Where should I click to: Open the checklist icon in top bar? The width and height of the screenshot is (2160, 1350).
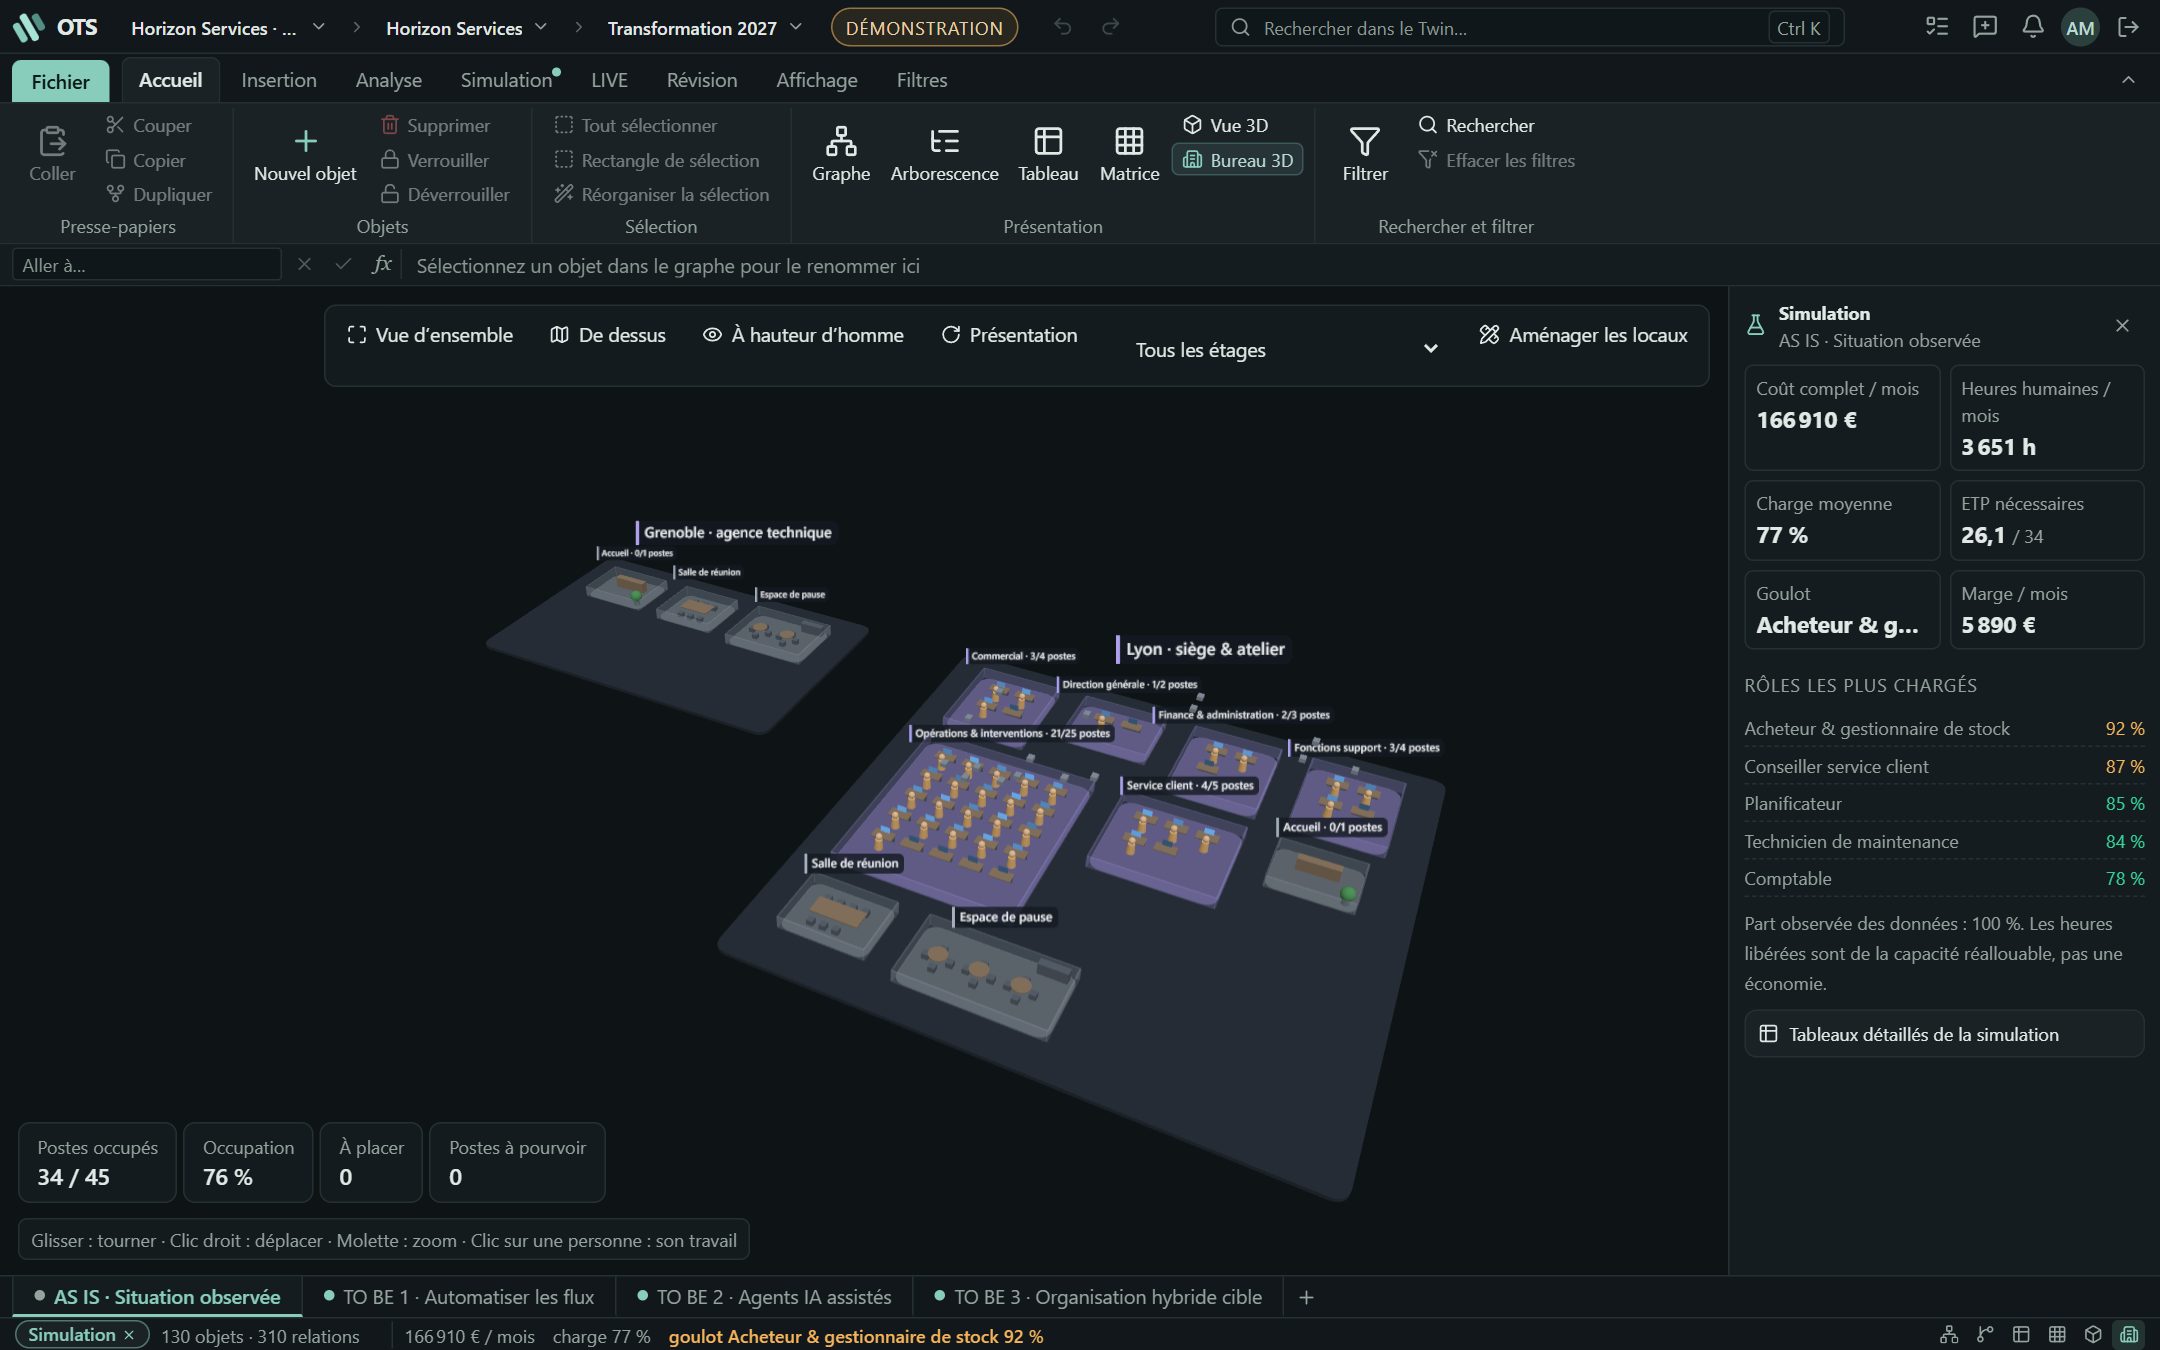pos(1937,27)
